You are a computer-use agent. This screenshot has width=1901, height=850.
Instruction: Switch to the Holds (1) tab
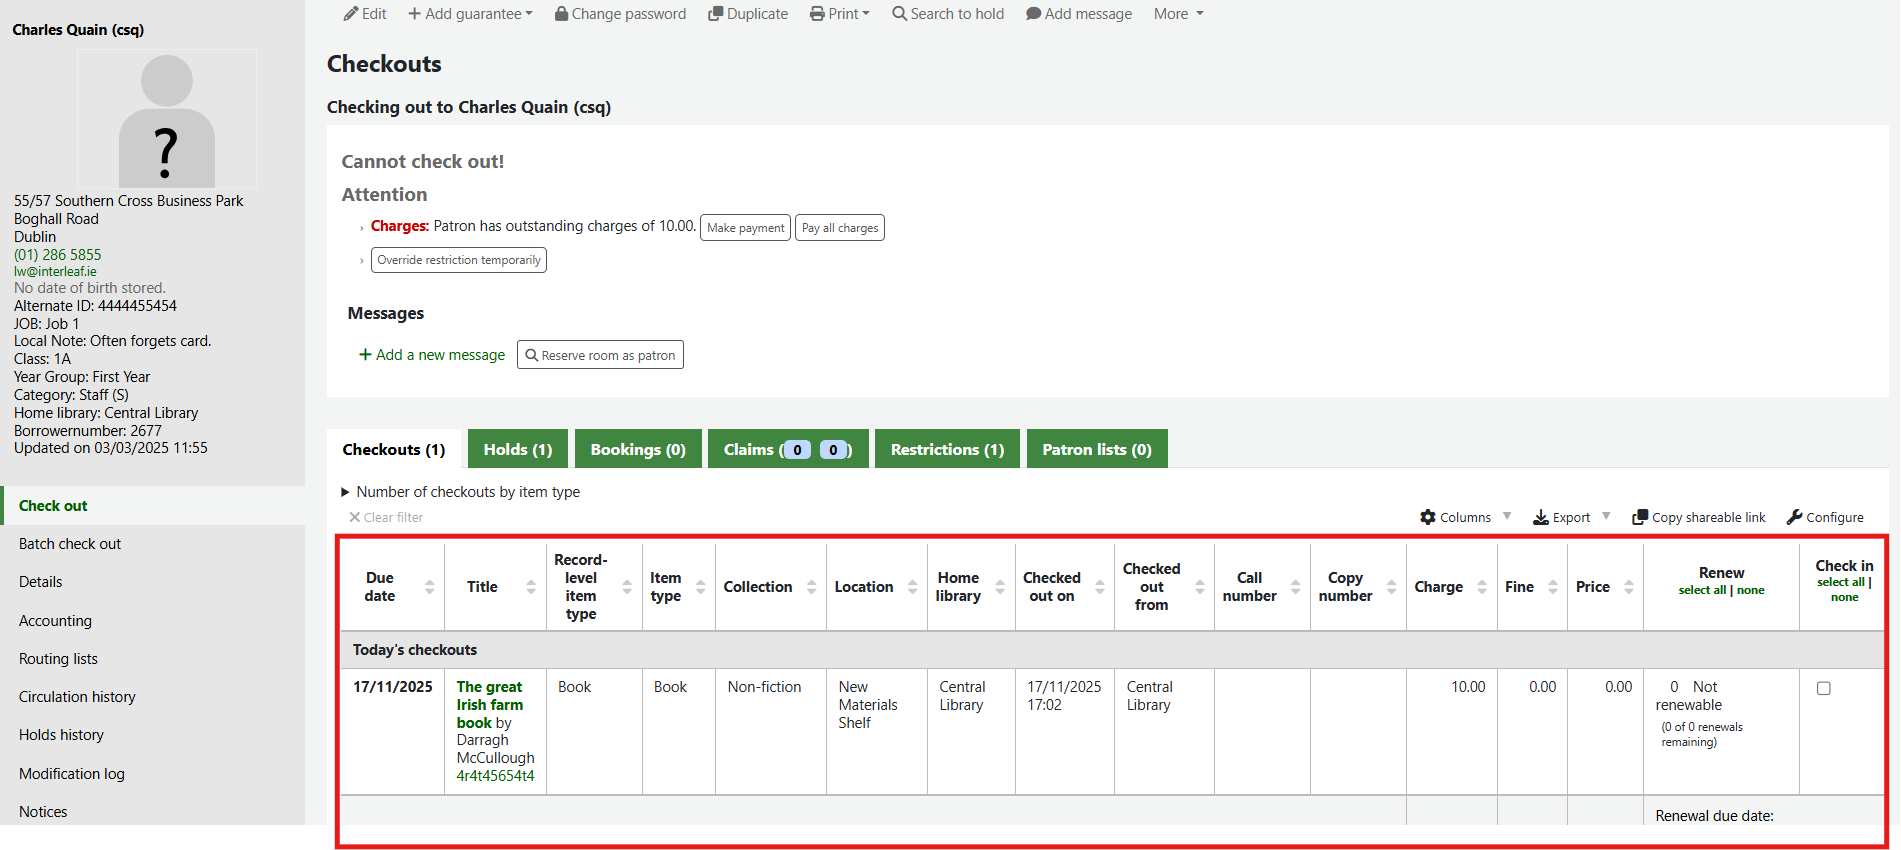tap(517, 450)
